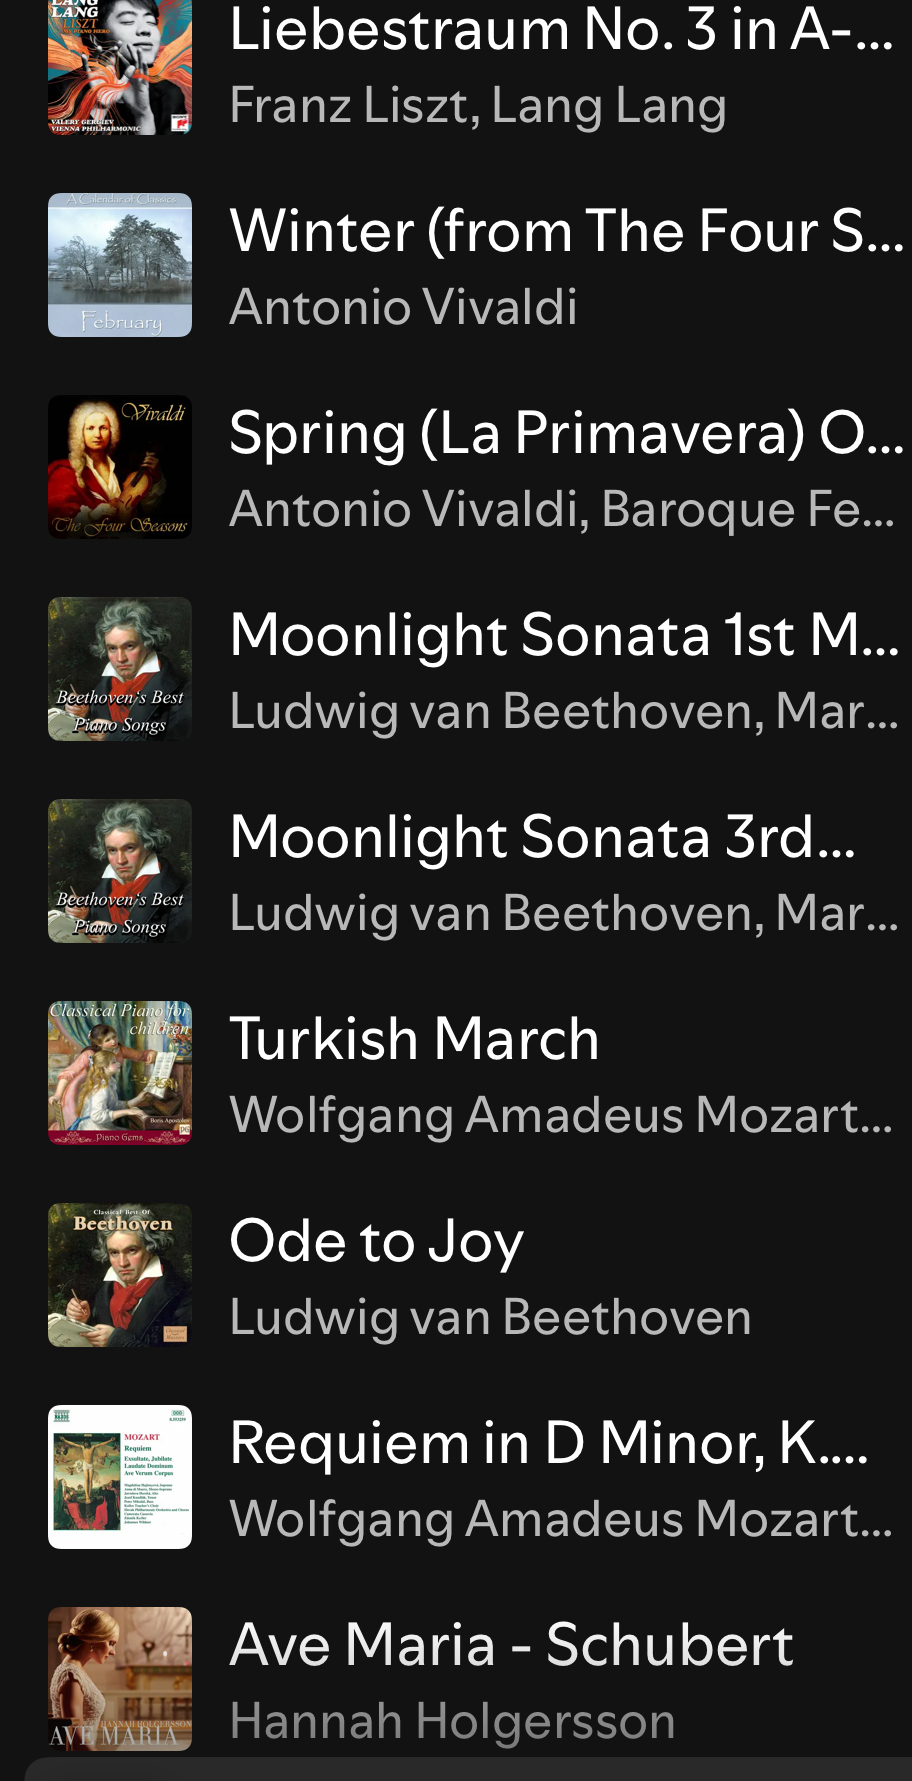Screen dimensions: 912x1781
Task: Play Winter from The Four Seasons
Action: pyautogui.click(x=565, y=232)
